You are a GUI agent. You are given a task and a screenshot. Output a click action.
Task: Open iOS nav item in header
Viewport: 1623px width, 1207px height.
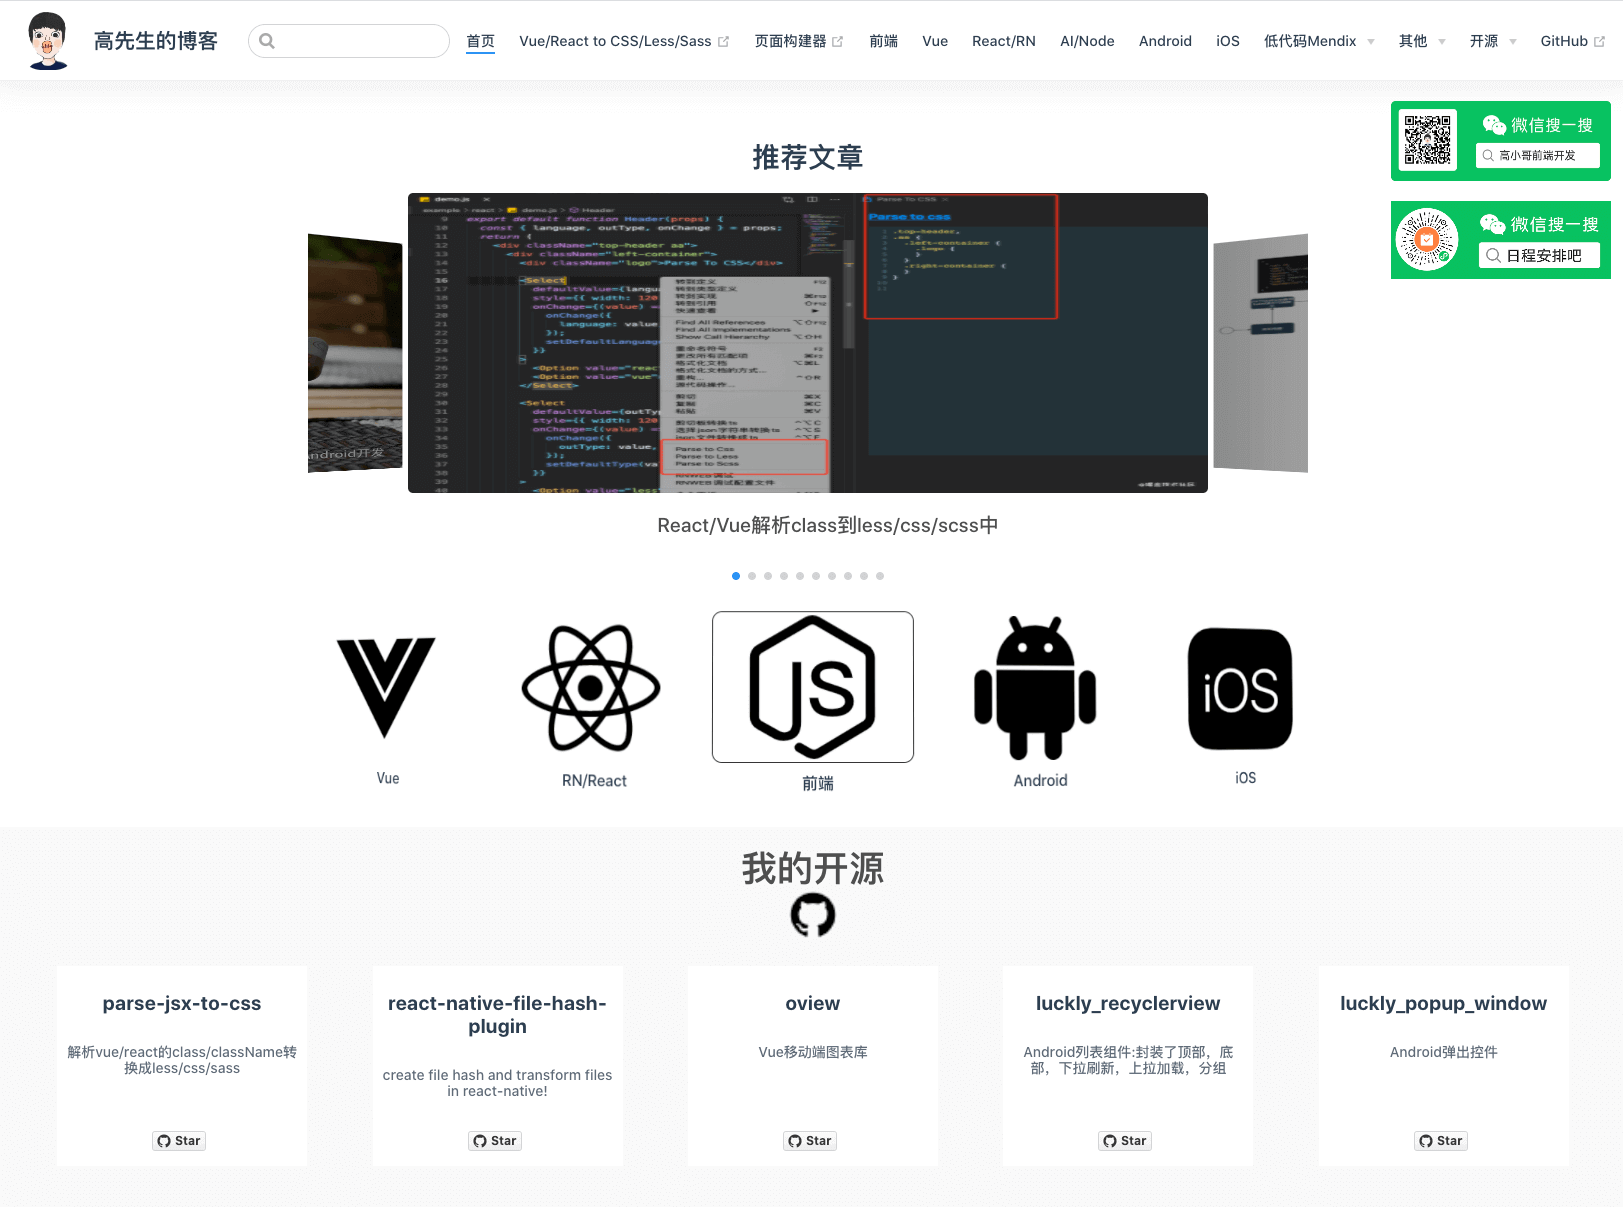[x=1228, y=41]
